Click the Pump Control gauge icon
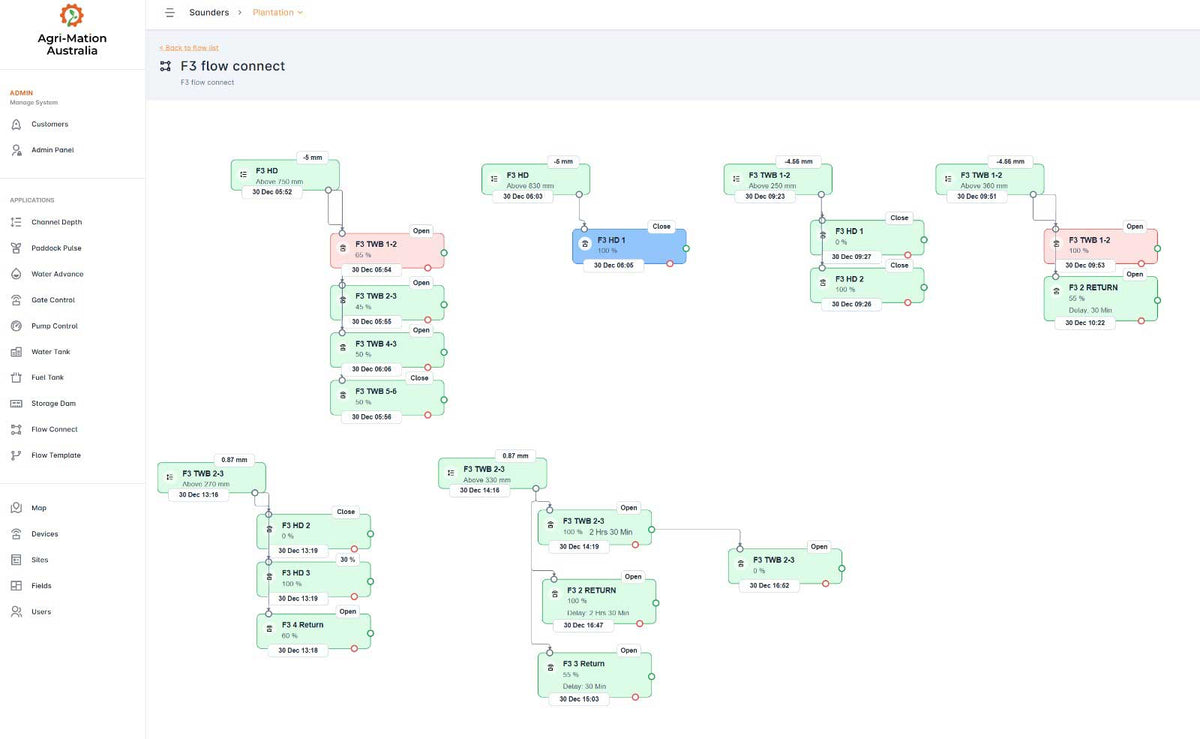Viewport: 1200px width, 739px height. (16, 326)
